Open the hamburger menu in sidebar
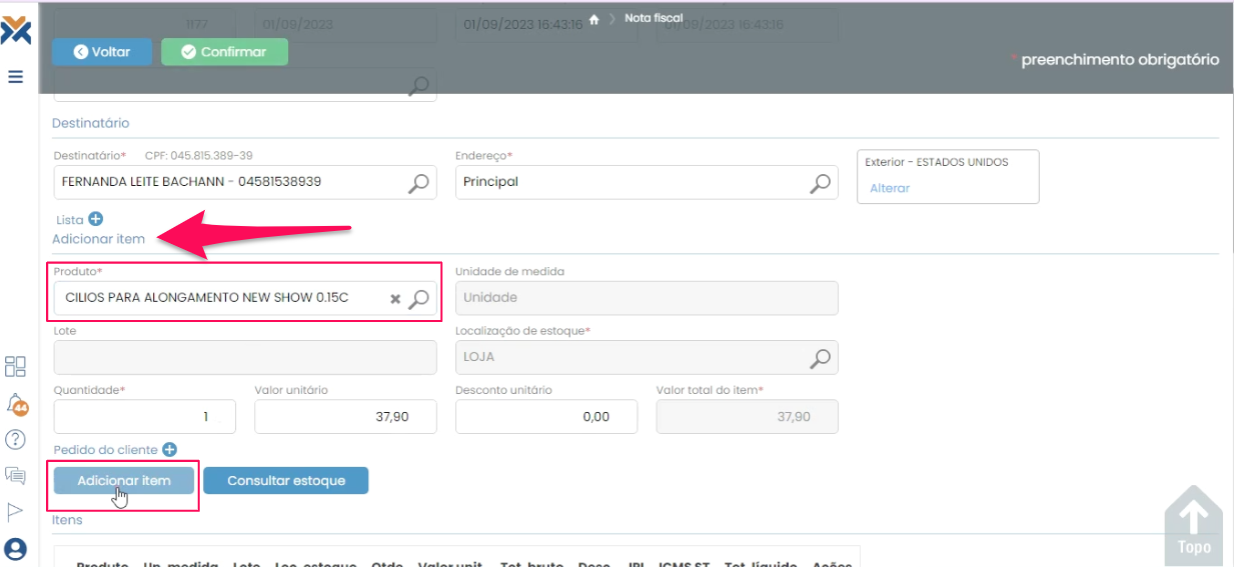The image size is (1234, 567). [15, 76]
